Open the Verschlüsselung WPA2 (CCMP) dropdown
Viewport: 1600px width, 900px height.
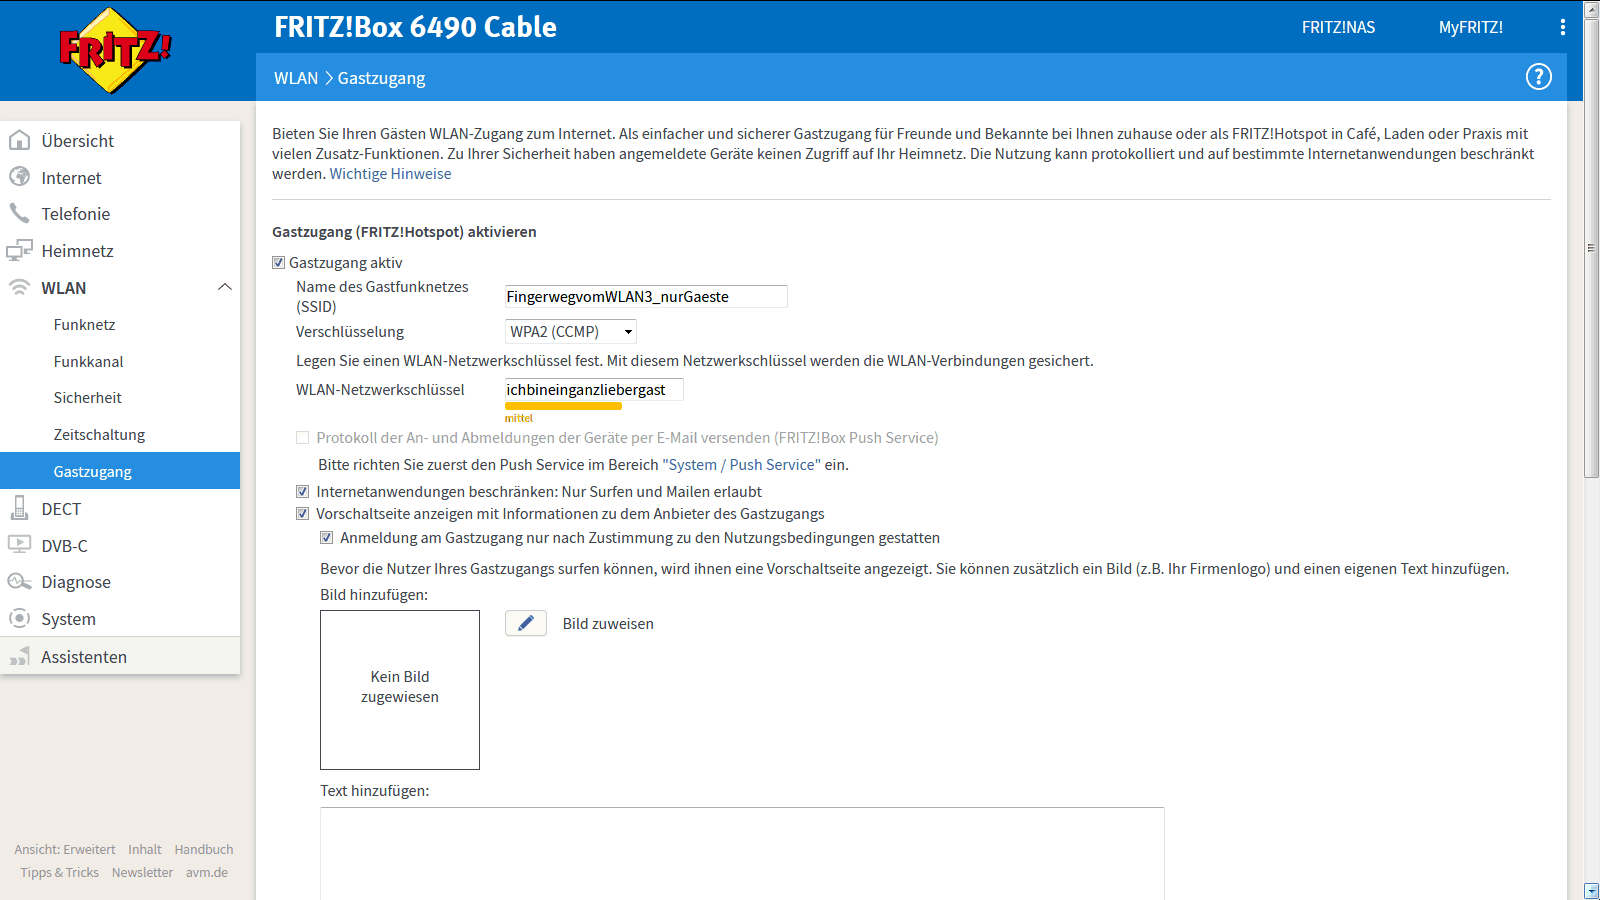(x=571, y=332)
